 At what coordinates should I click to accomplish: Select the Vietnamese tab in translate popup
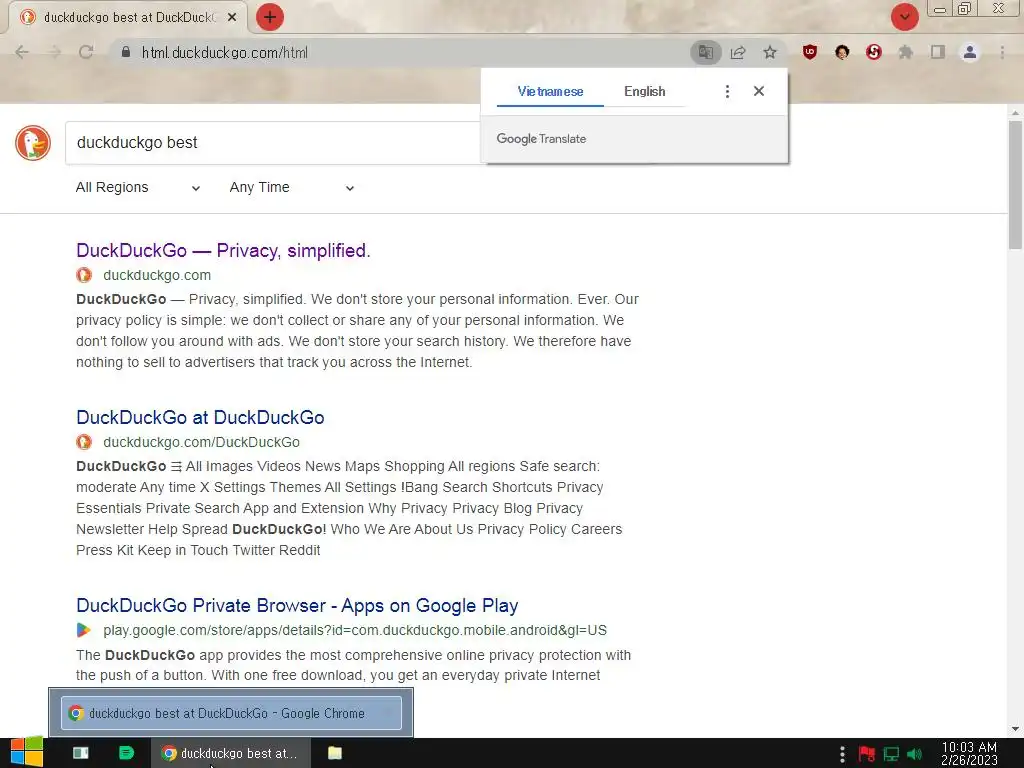click(551, 91)
